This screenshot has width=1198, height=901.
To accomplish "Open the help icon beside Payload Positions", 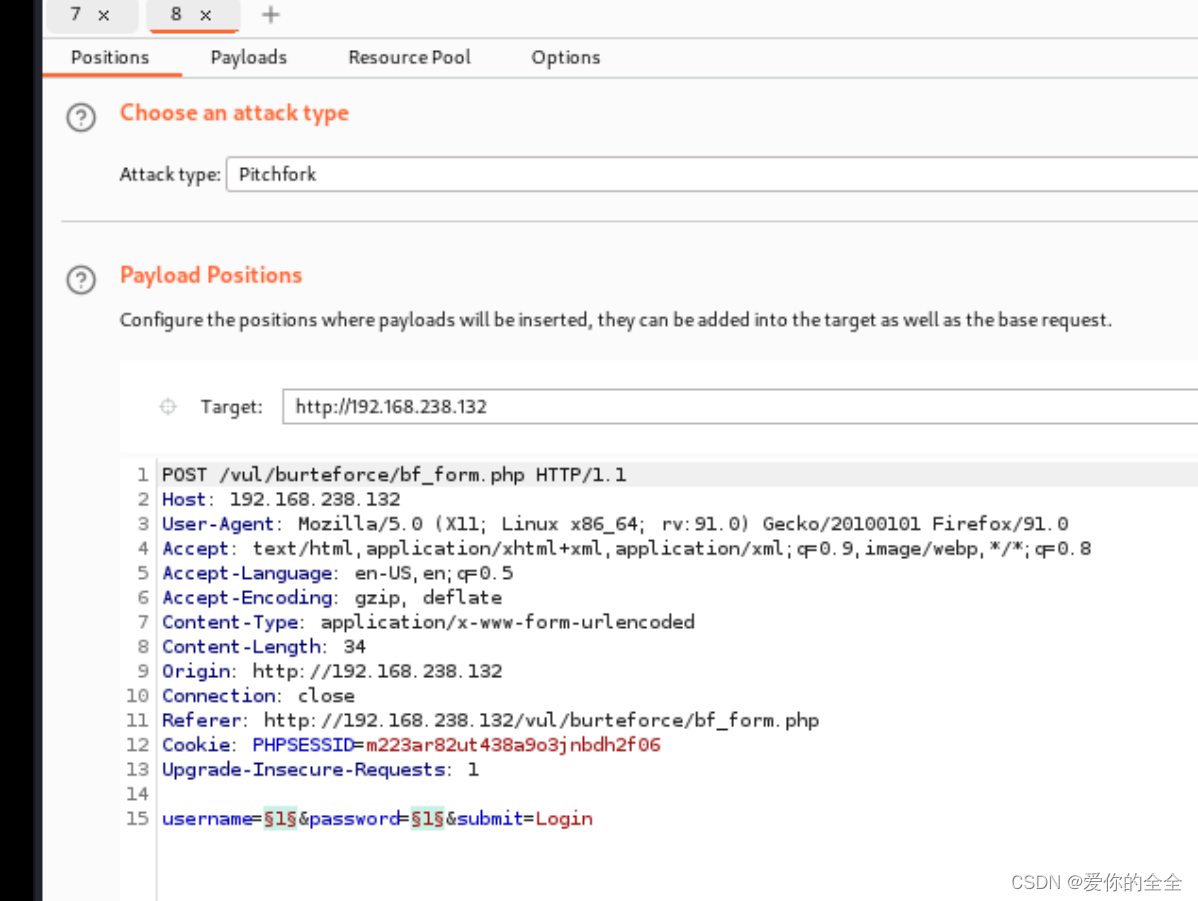I will tap(81, 280).
